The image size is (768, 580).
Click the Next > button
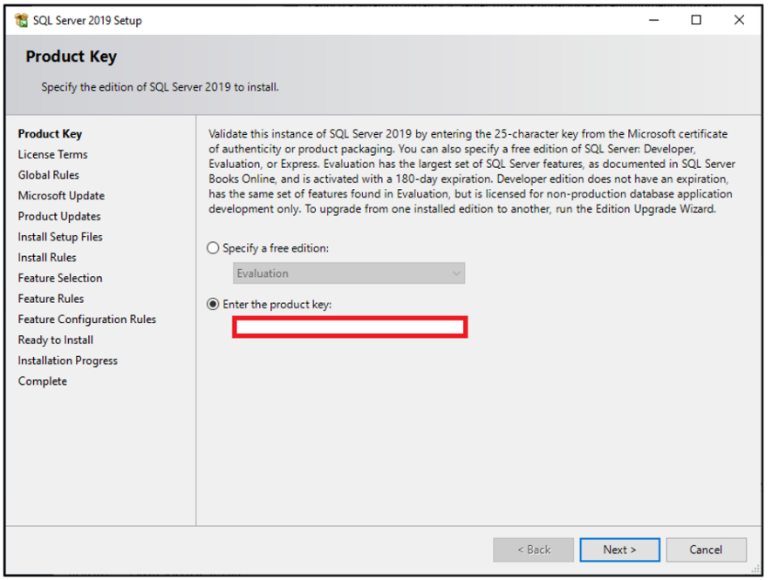pos(620,550)
